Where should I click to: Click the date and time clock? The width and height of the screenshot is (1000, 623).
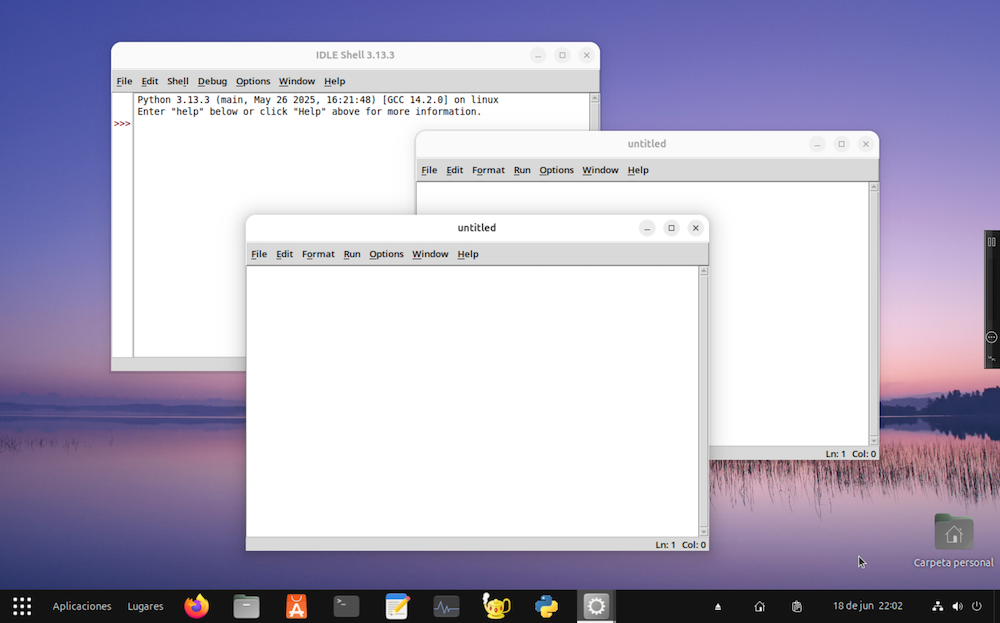tap(868, 606)
